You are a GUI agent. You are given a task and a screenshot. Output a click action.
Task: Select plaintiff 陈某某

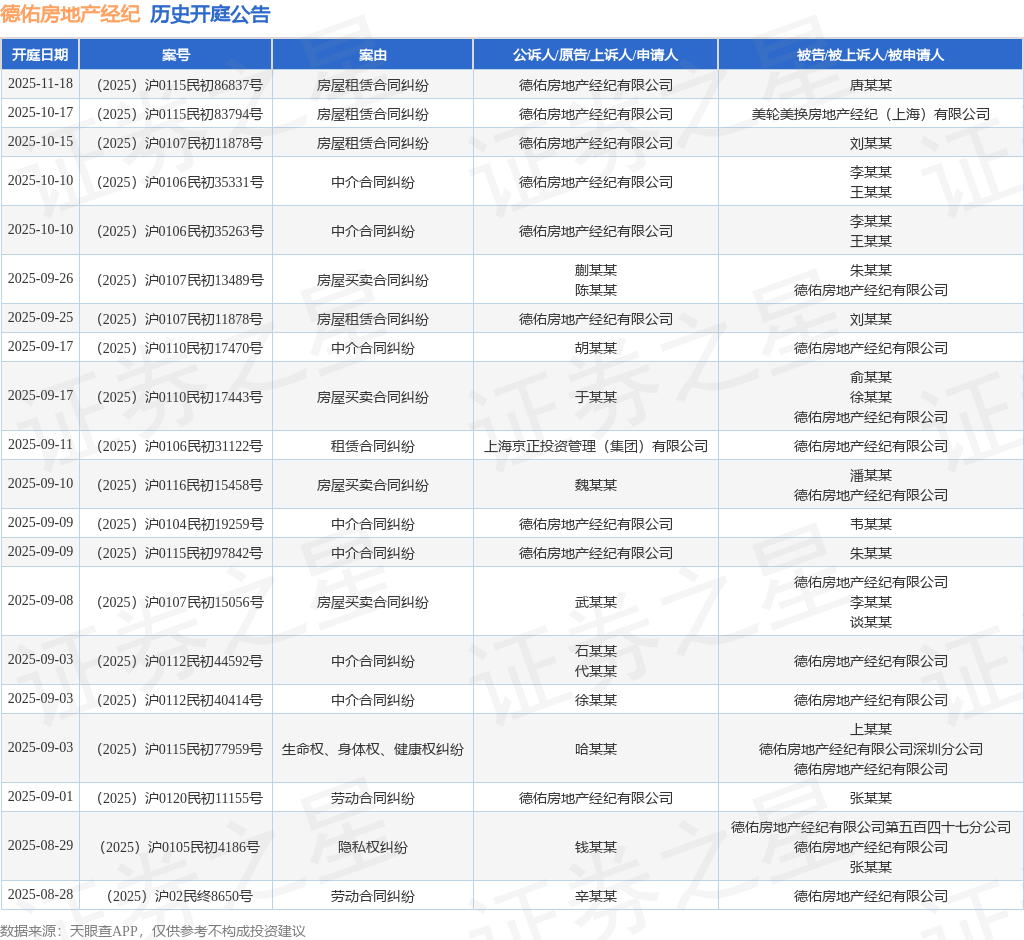click(596, 290)
